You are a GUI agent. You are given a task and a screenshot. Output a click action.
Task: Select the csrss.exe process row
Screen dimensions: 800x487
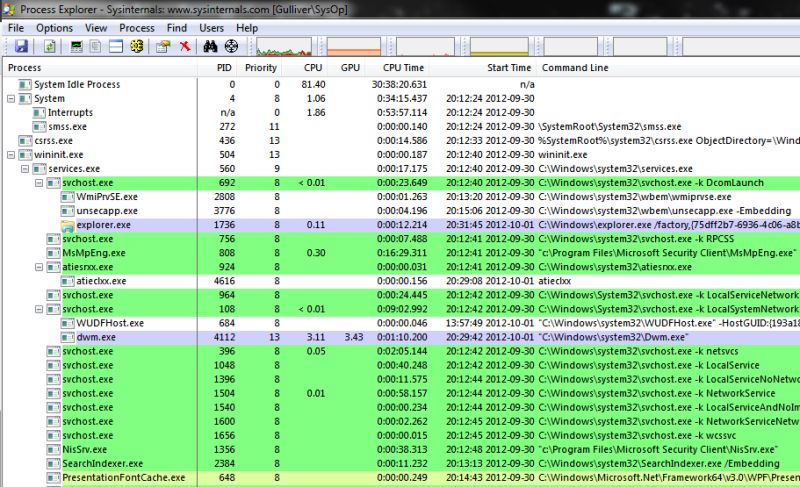402,141
